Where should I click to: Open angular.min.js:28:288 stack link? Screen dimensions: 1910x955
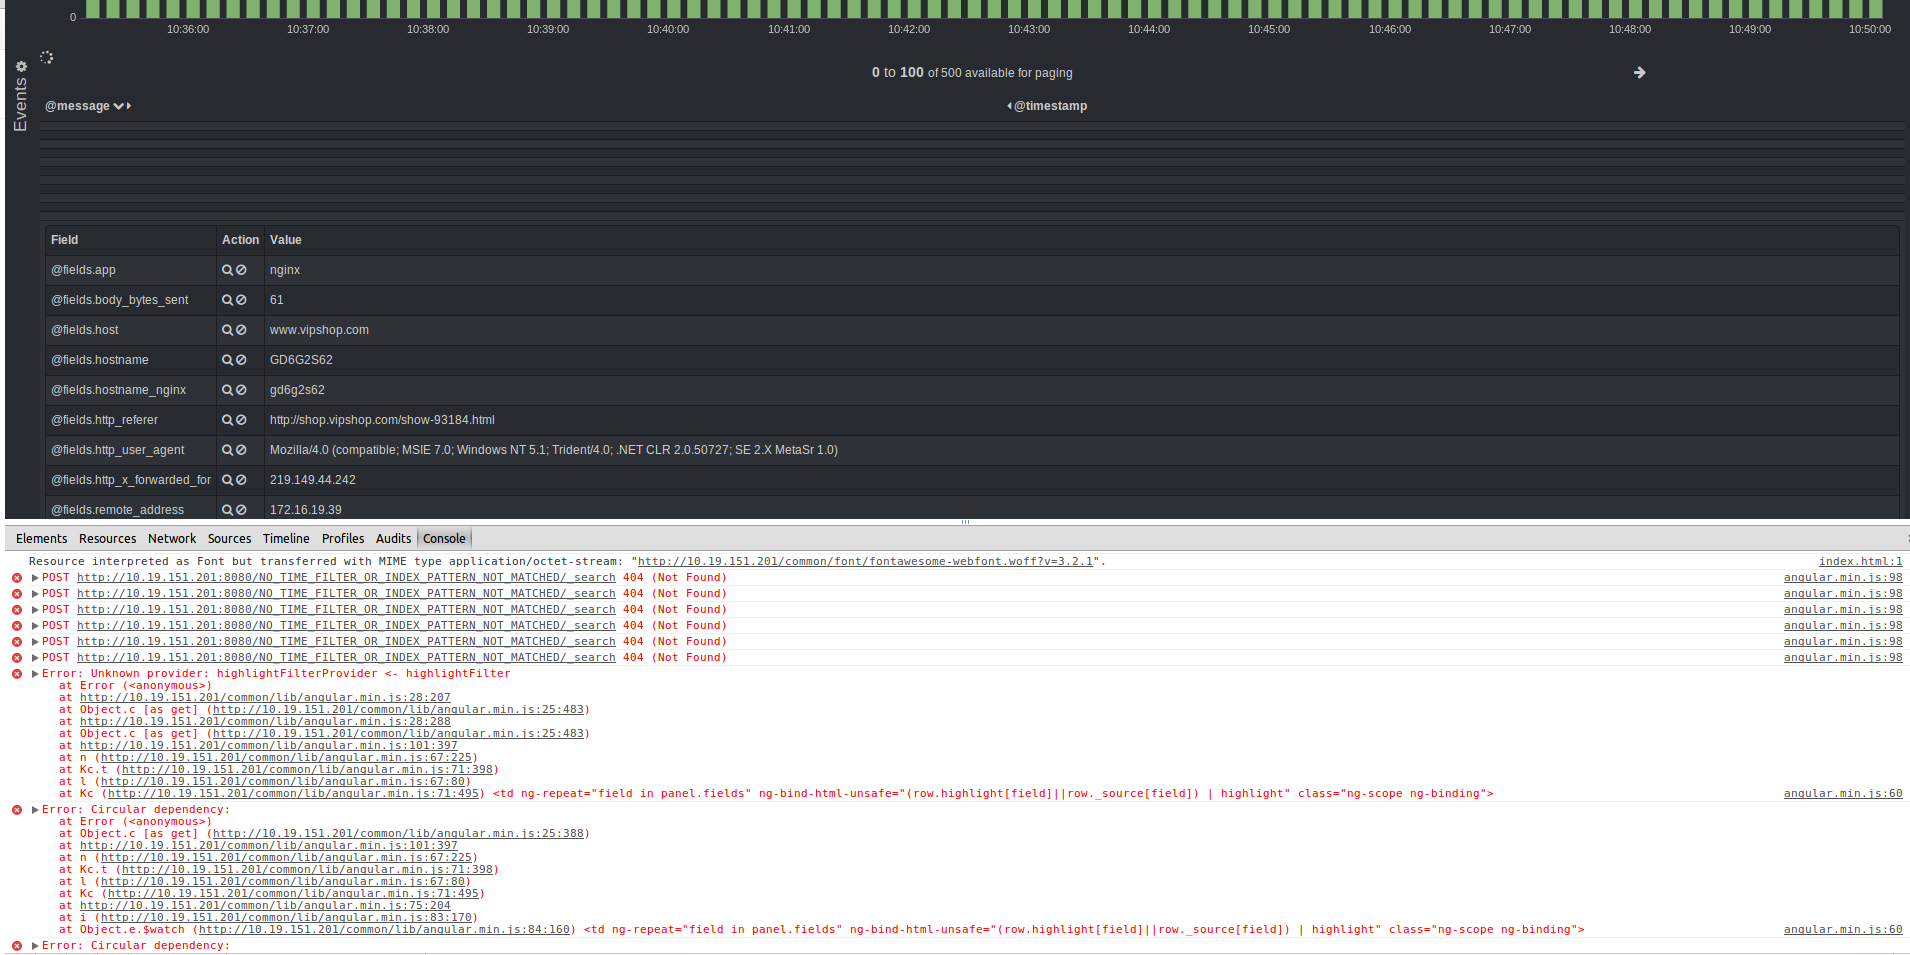click(x=265, y=722)
